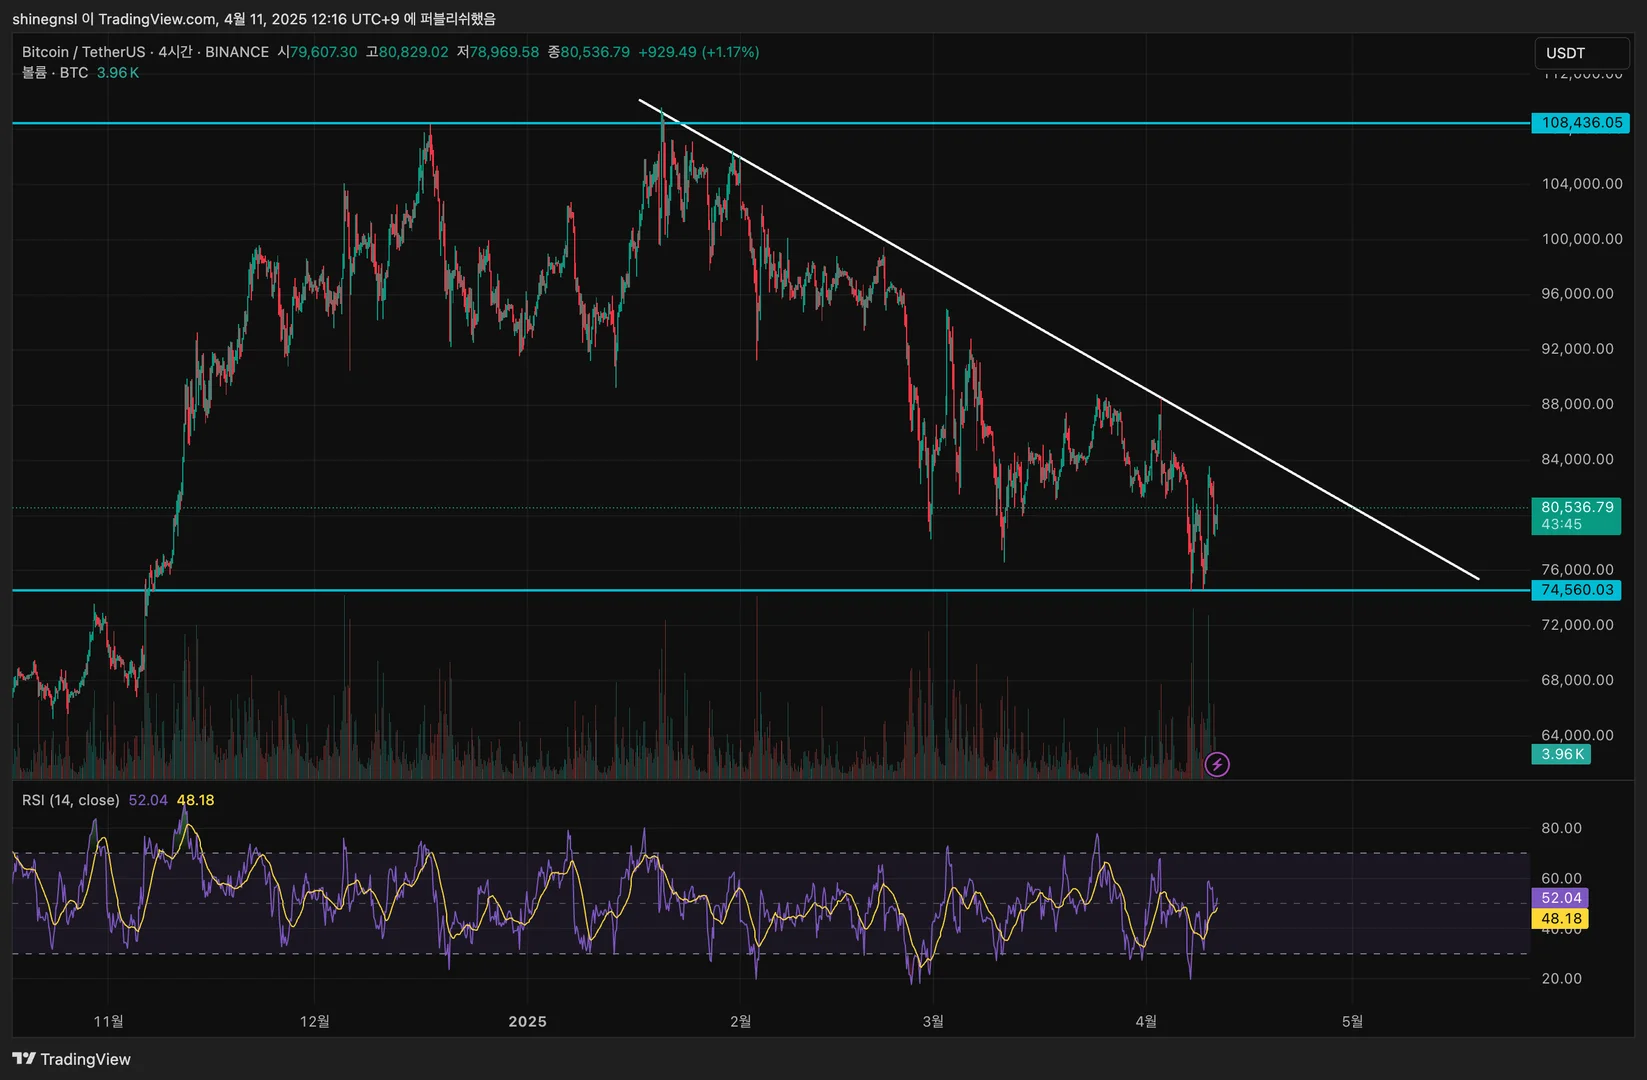Click the 2월 label on the time axis
This screenshot has height=1080, width=1647.
(x=740, y=1021)
